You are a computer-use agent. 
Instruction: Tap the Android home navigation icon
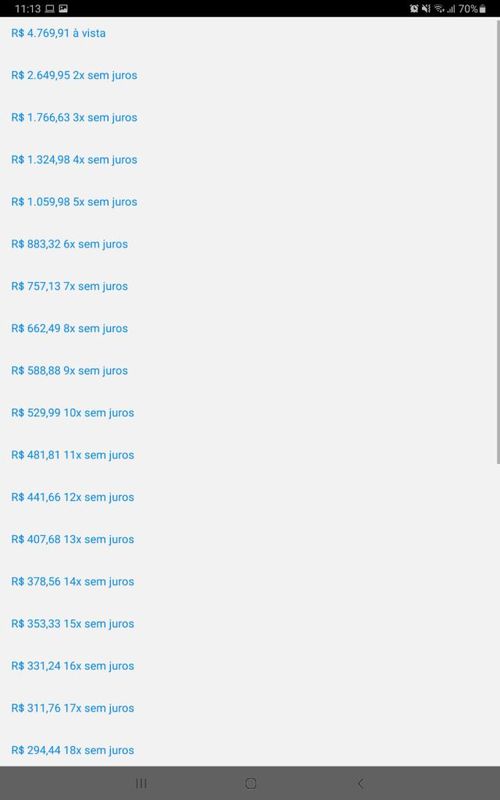[x=251, y=783]
